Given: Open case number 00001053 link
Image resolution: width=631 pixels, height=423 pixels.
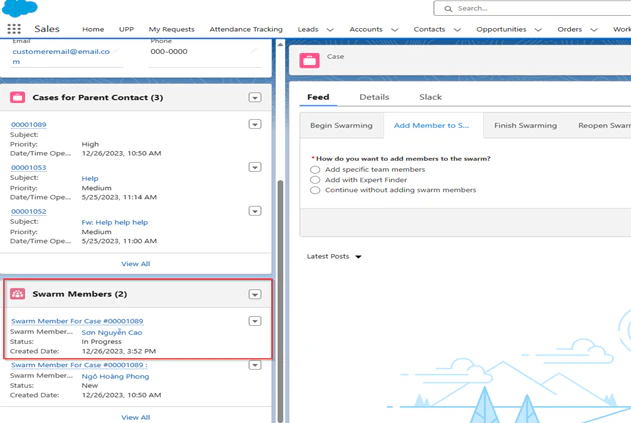Looking at the screenshot, I should [x=29, y=167].
